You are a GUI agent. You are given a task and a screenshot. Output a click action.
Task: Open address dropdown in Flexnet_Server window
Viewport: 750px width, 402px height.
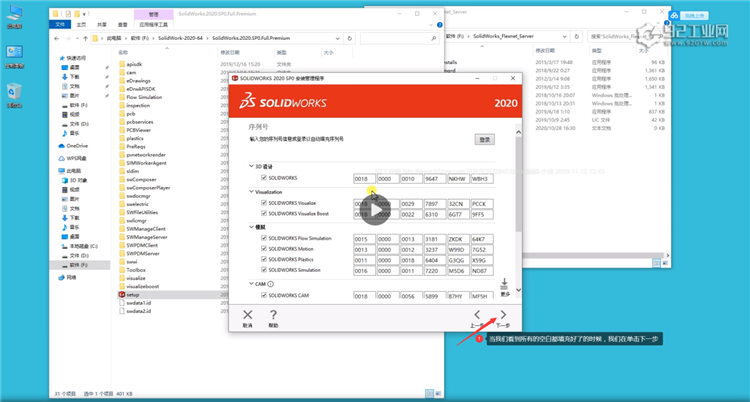[x=566, y=36]
